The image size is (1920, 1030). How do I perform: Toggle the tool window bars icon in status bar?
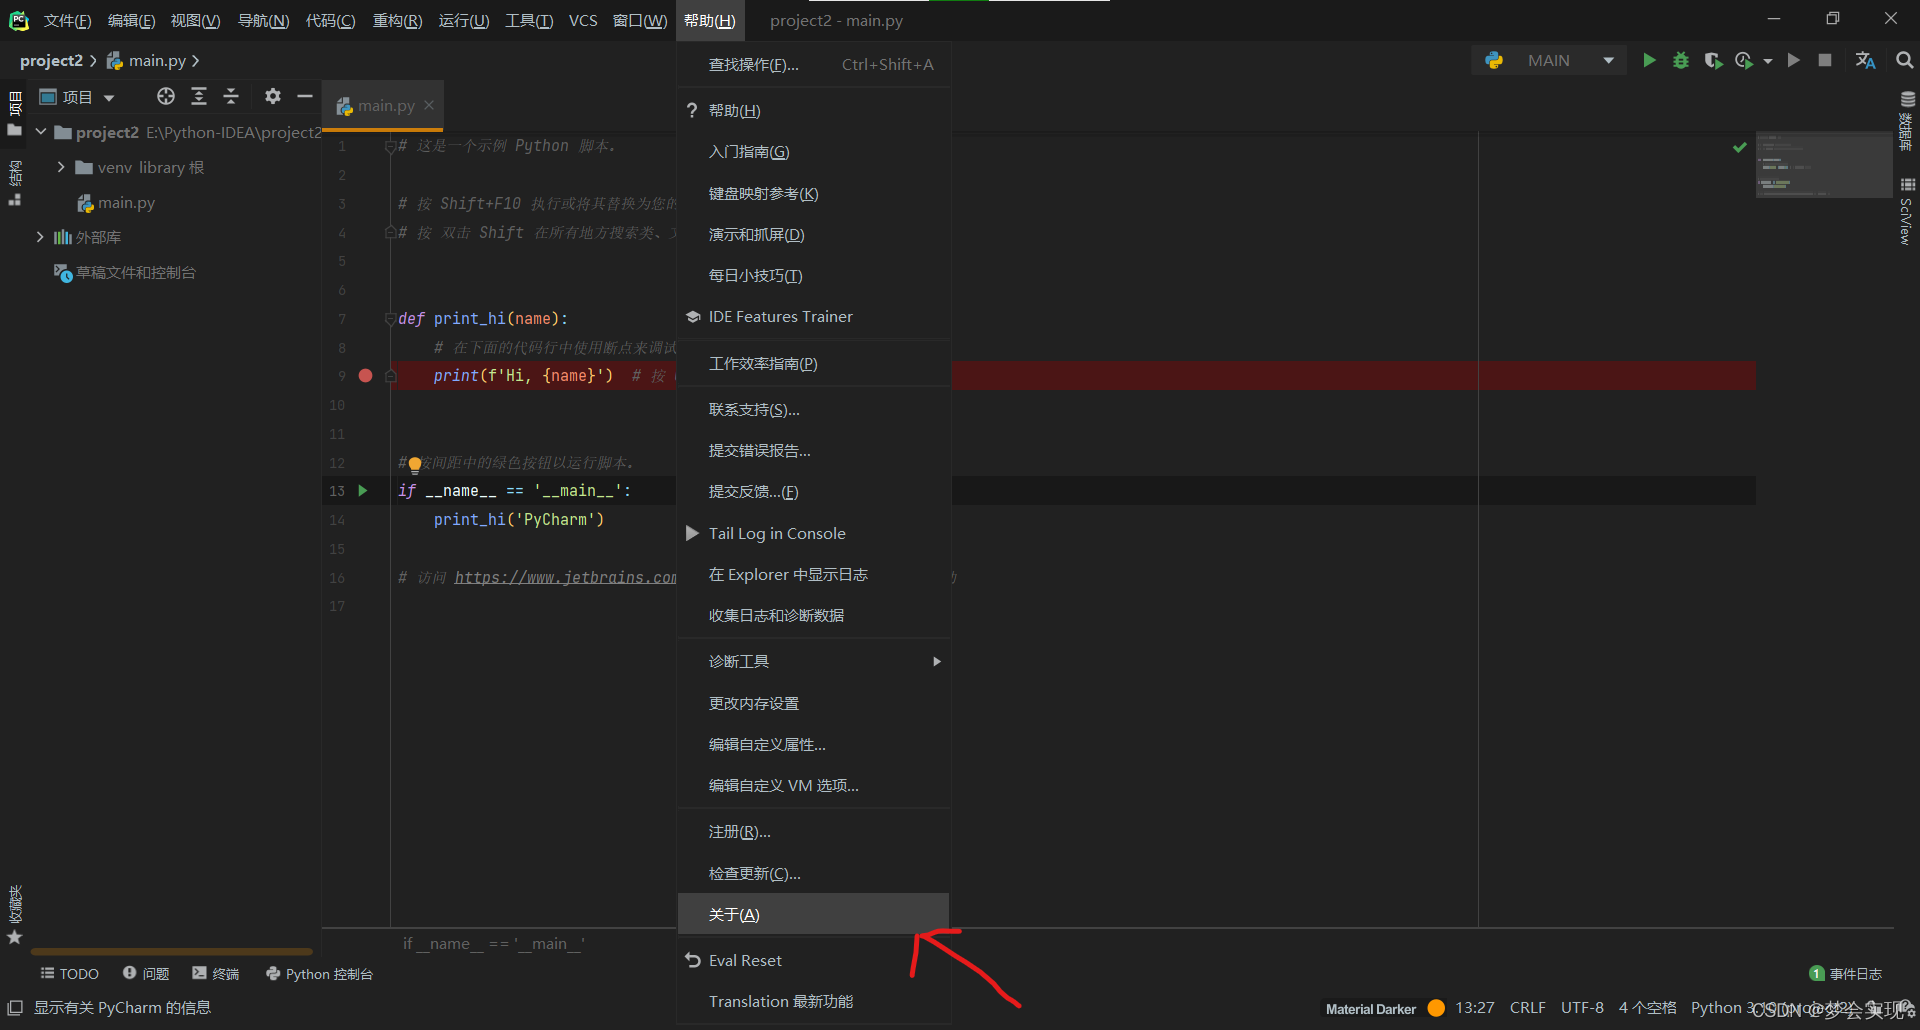[x=15, y=1008]
